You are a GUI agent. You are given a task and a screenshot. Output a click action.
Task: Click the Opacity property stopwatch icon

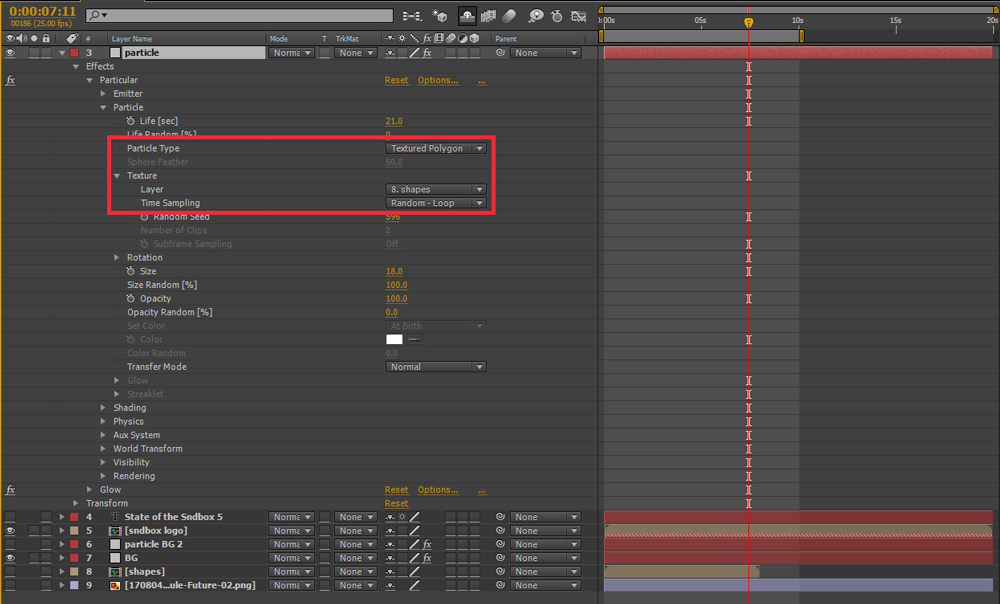point(131,298)
